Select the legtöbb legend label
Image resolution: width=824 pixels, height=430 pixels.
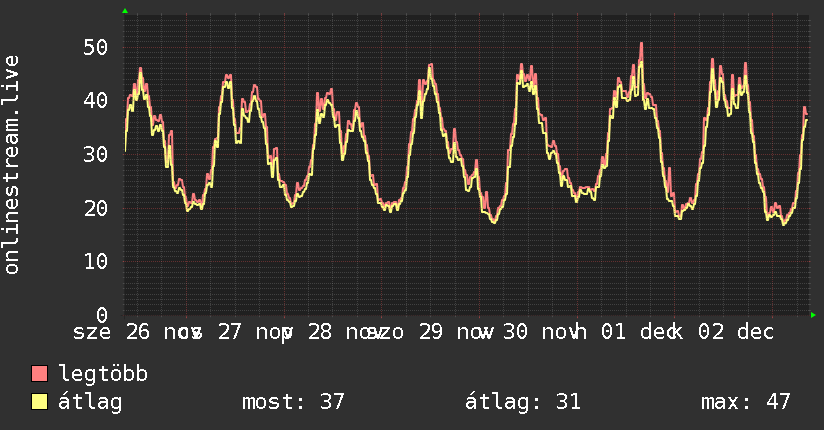point(103,374)
